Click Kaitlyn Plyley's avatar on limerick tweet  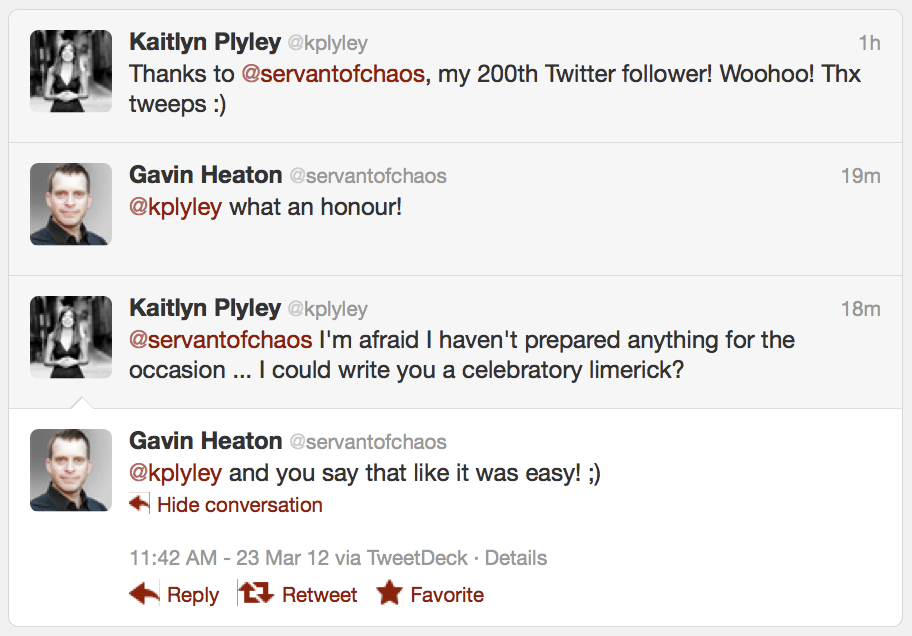[x=71, y=337]
